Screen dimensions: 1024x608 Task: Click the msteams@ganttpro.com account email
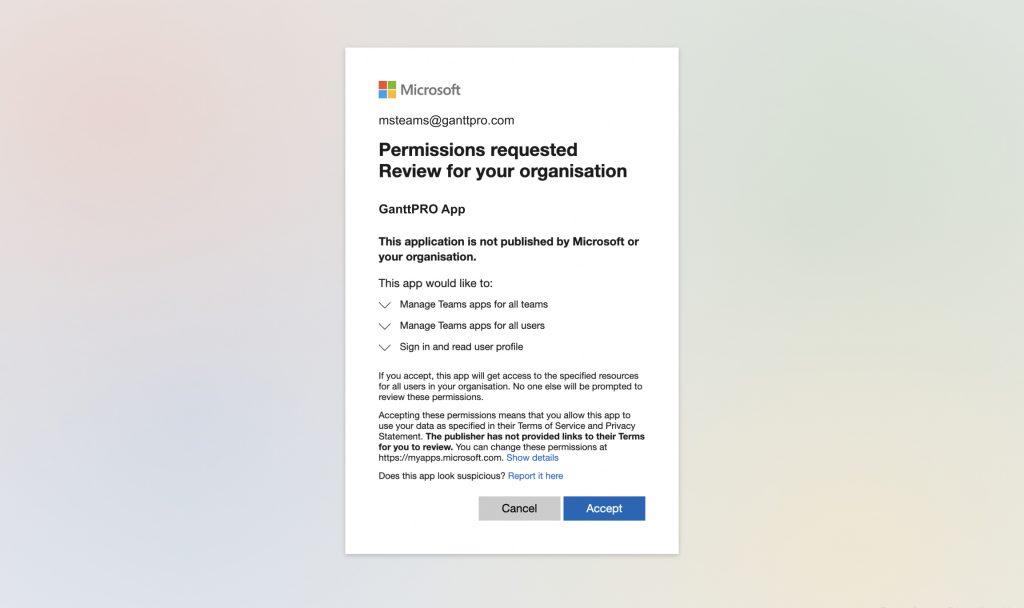446,120
